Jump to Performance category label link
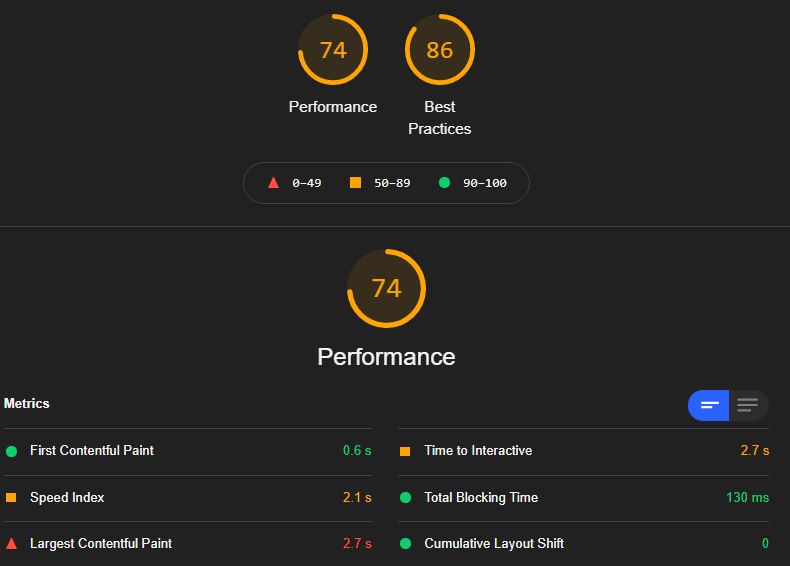The height and width of the screenshot is (566, 790). [x=333, y=107]
